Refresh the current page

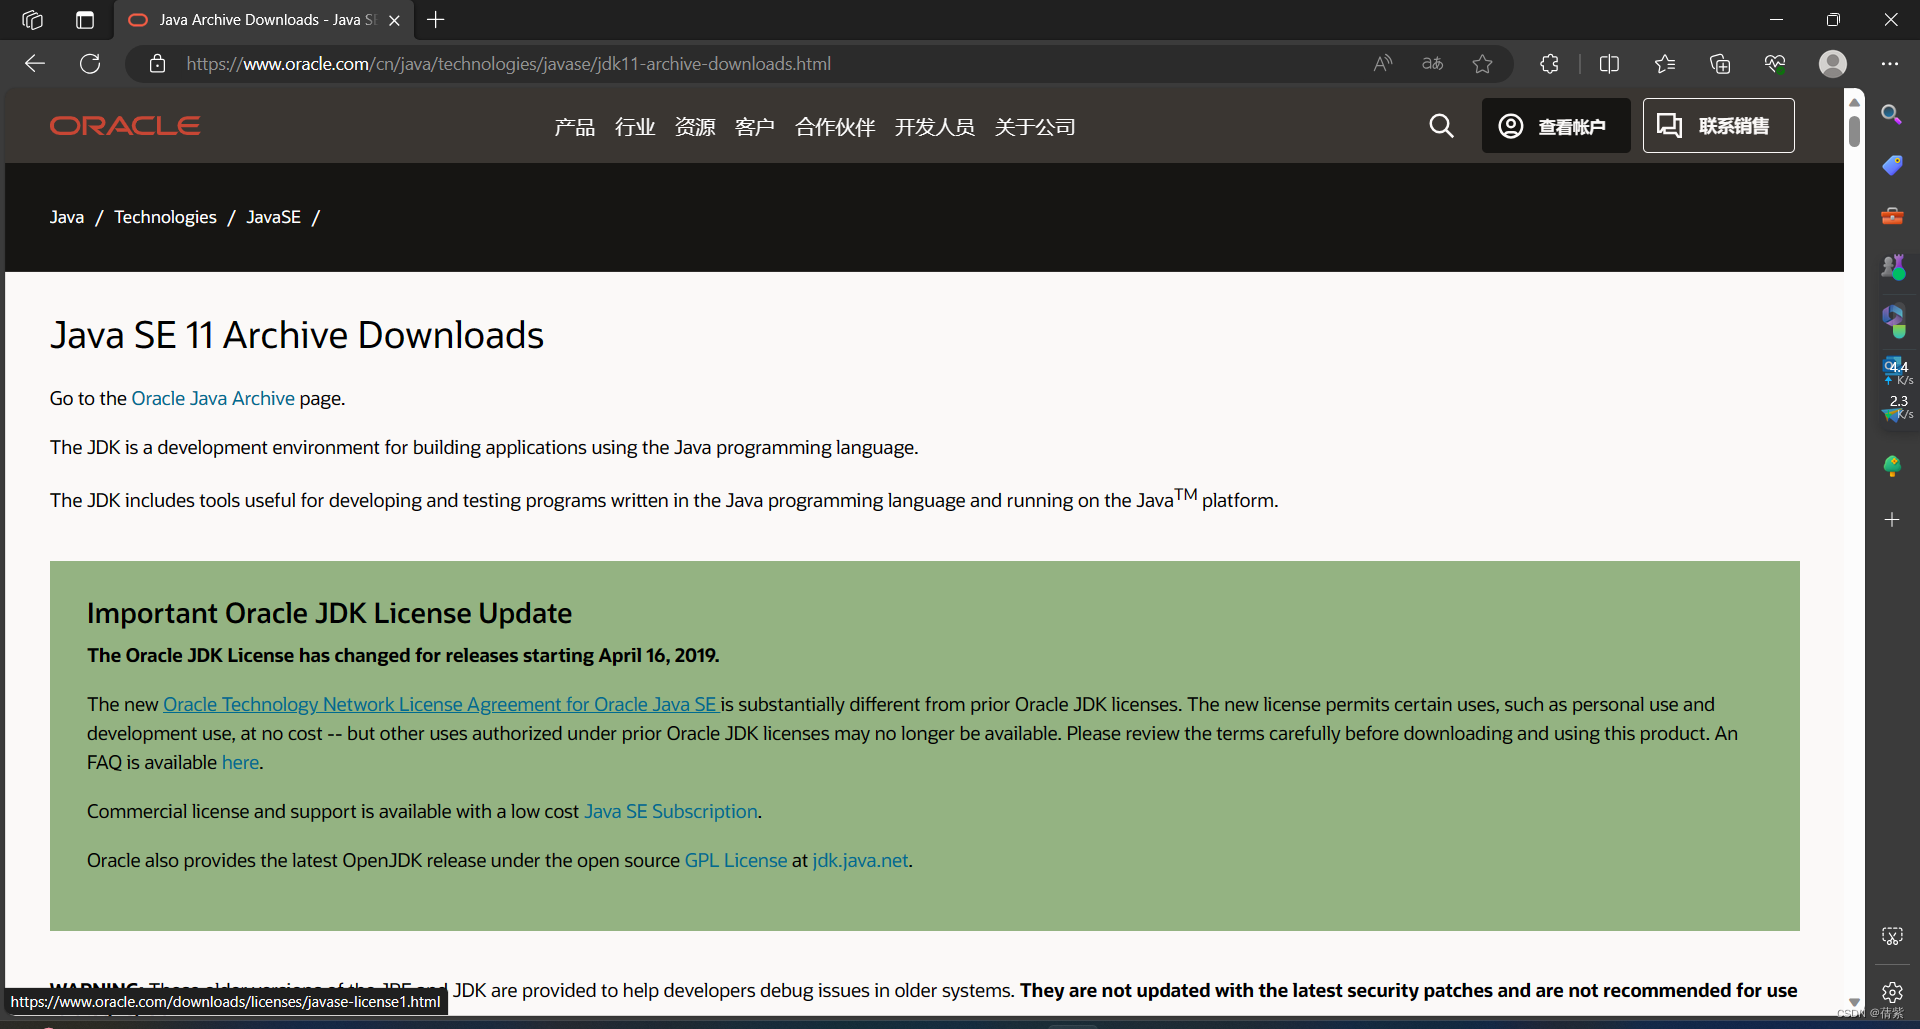pyautogui.click(x=90, y=64)
